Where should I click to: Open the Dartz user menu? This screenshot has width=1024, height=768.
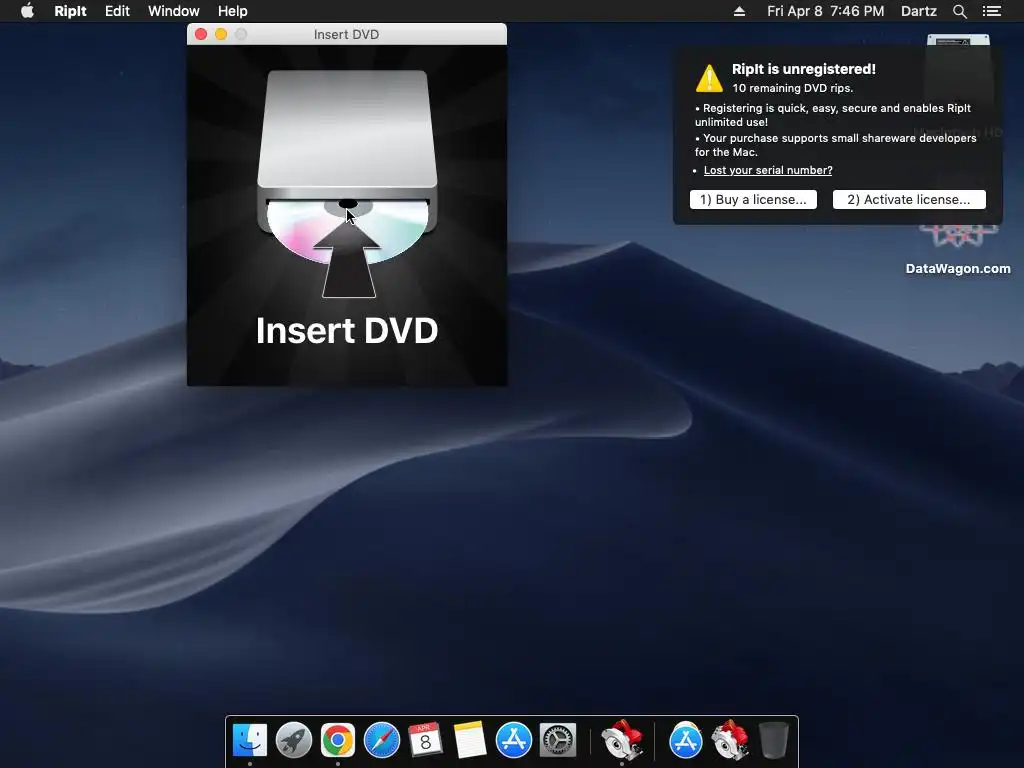[x=919, y=11]
